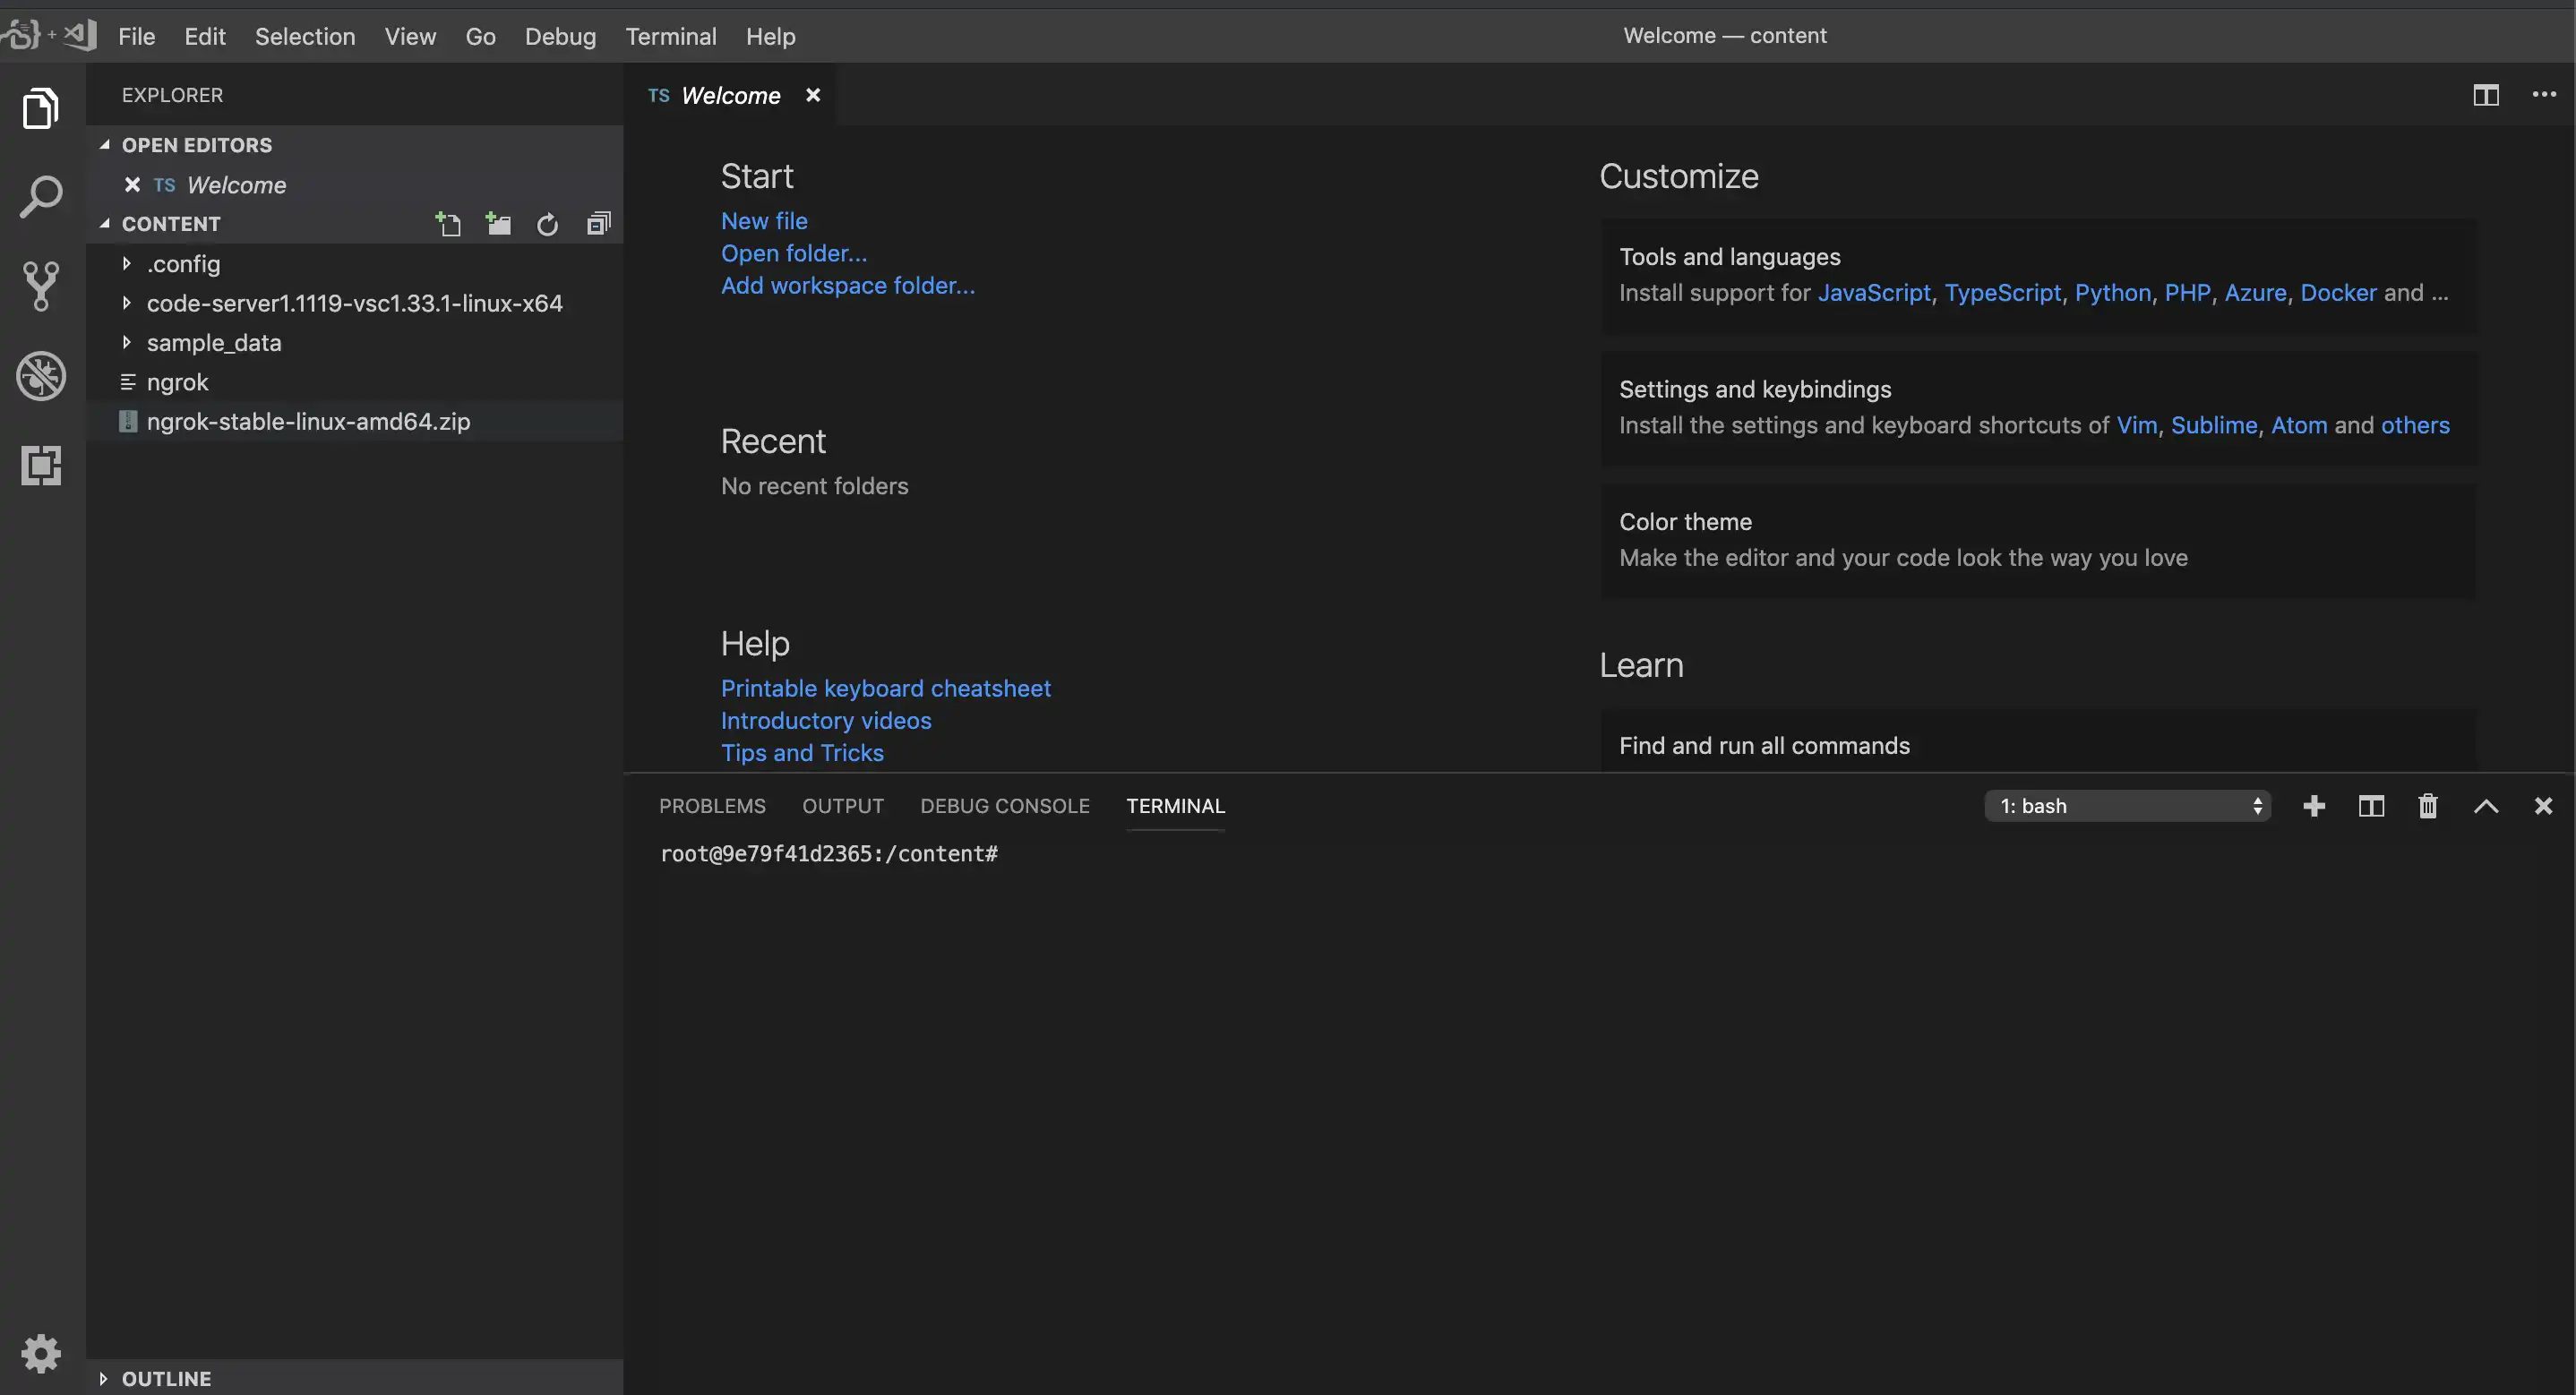The height and width of the screenshot is (1395, 2576).
Task: Click the Open folder... link
Action: pyautogui.click(x=794, y=253)
